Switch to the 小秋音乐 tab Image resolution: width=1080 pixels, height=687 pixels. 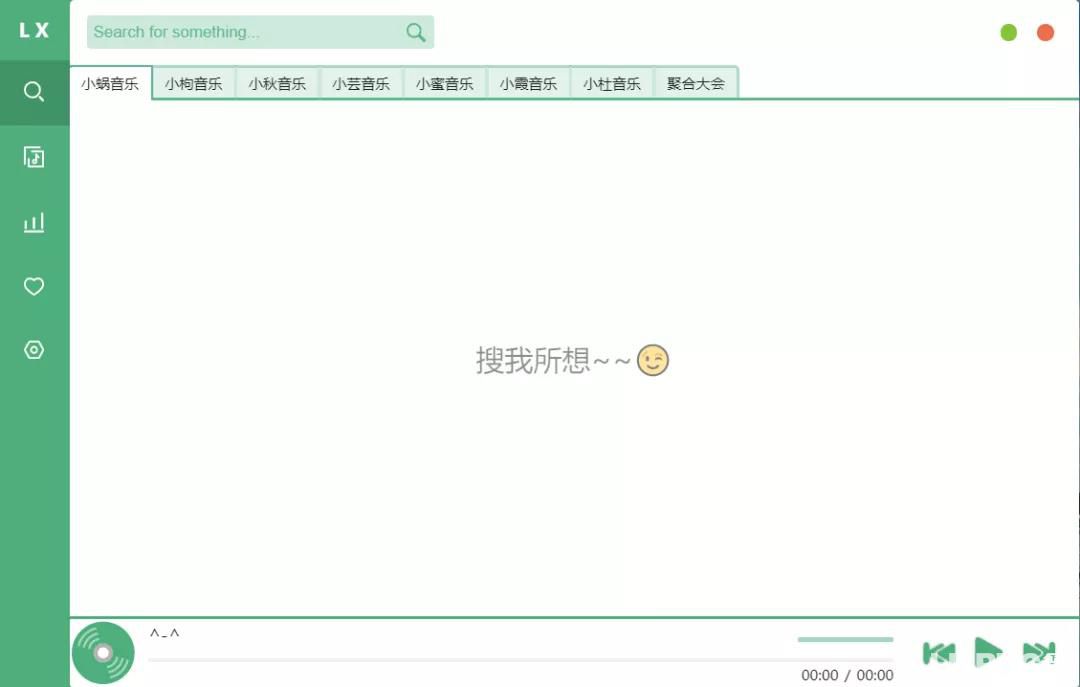(277, 83)
